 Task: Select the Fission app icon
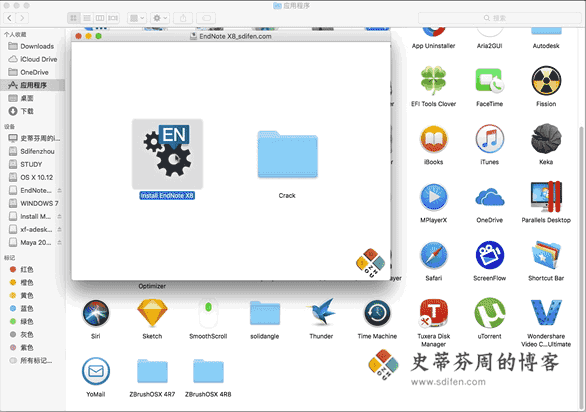pos(546,80)
